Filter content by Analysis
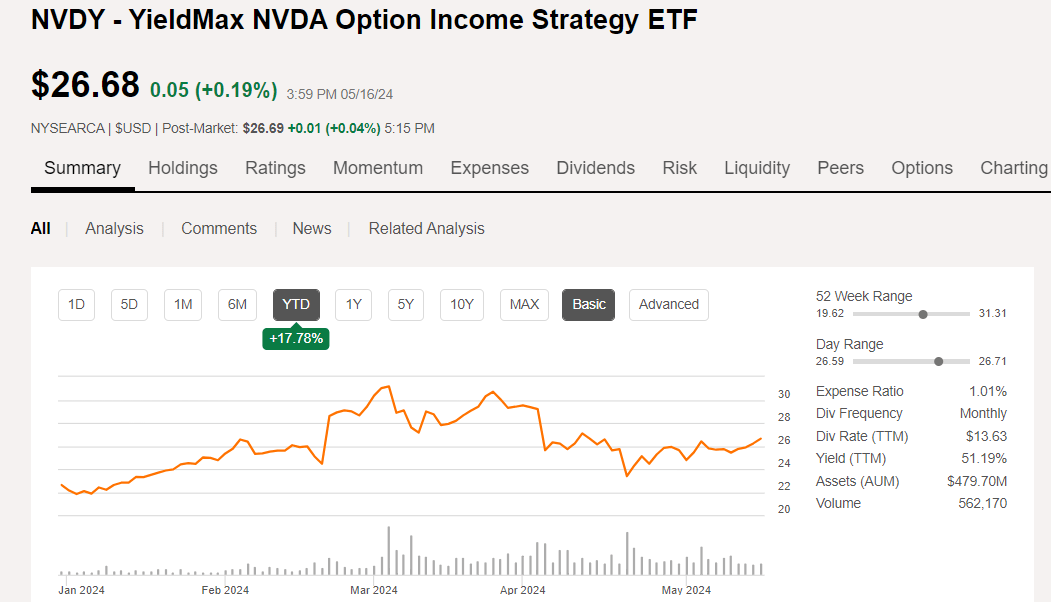The image size is (1051, 602). (x=114, y=228)
